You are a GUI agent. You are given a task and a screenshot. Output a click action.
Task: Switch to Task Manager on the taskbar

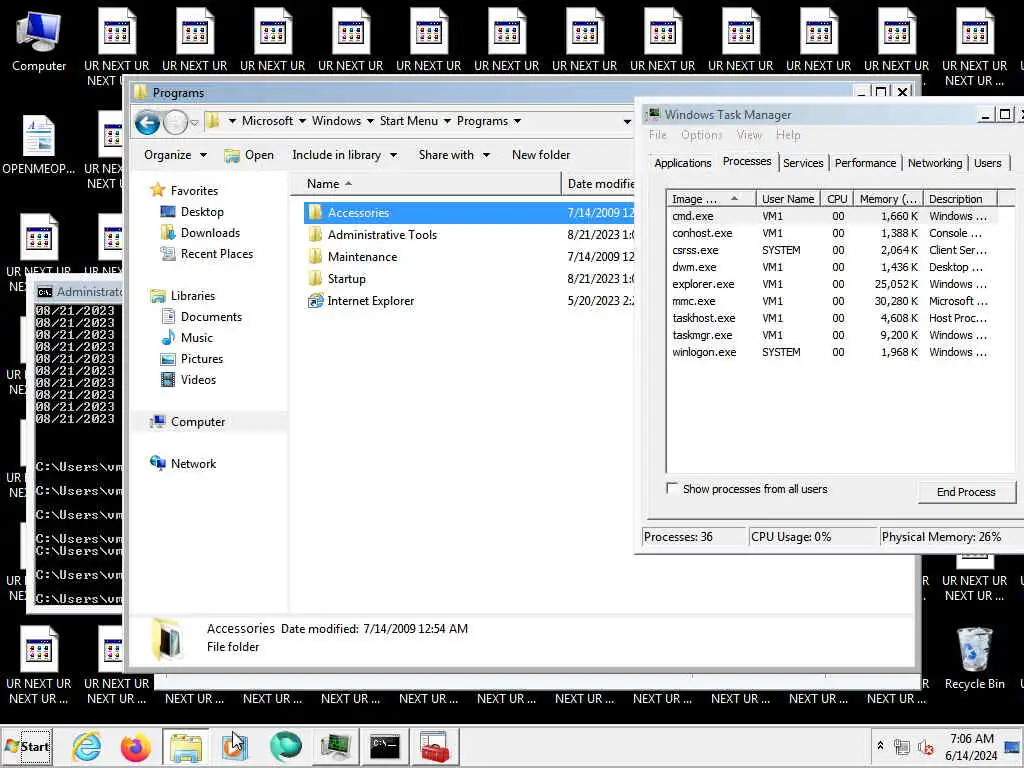click(336, 746)
